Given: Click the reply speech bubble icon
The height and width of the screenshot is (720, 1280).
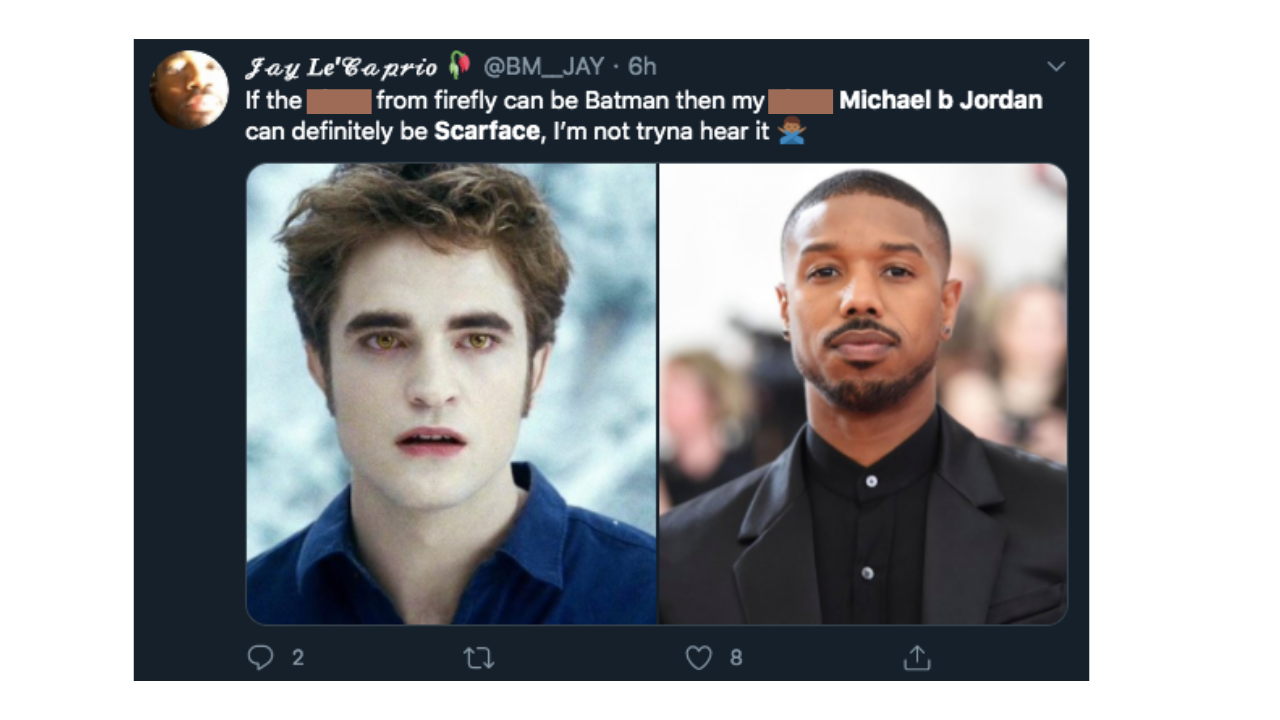Looking at the screenshot, I should click(x=260, y=657).
